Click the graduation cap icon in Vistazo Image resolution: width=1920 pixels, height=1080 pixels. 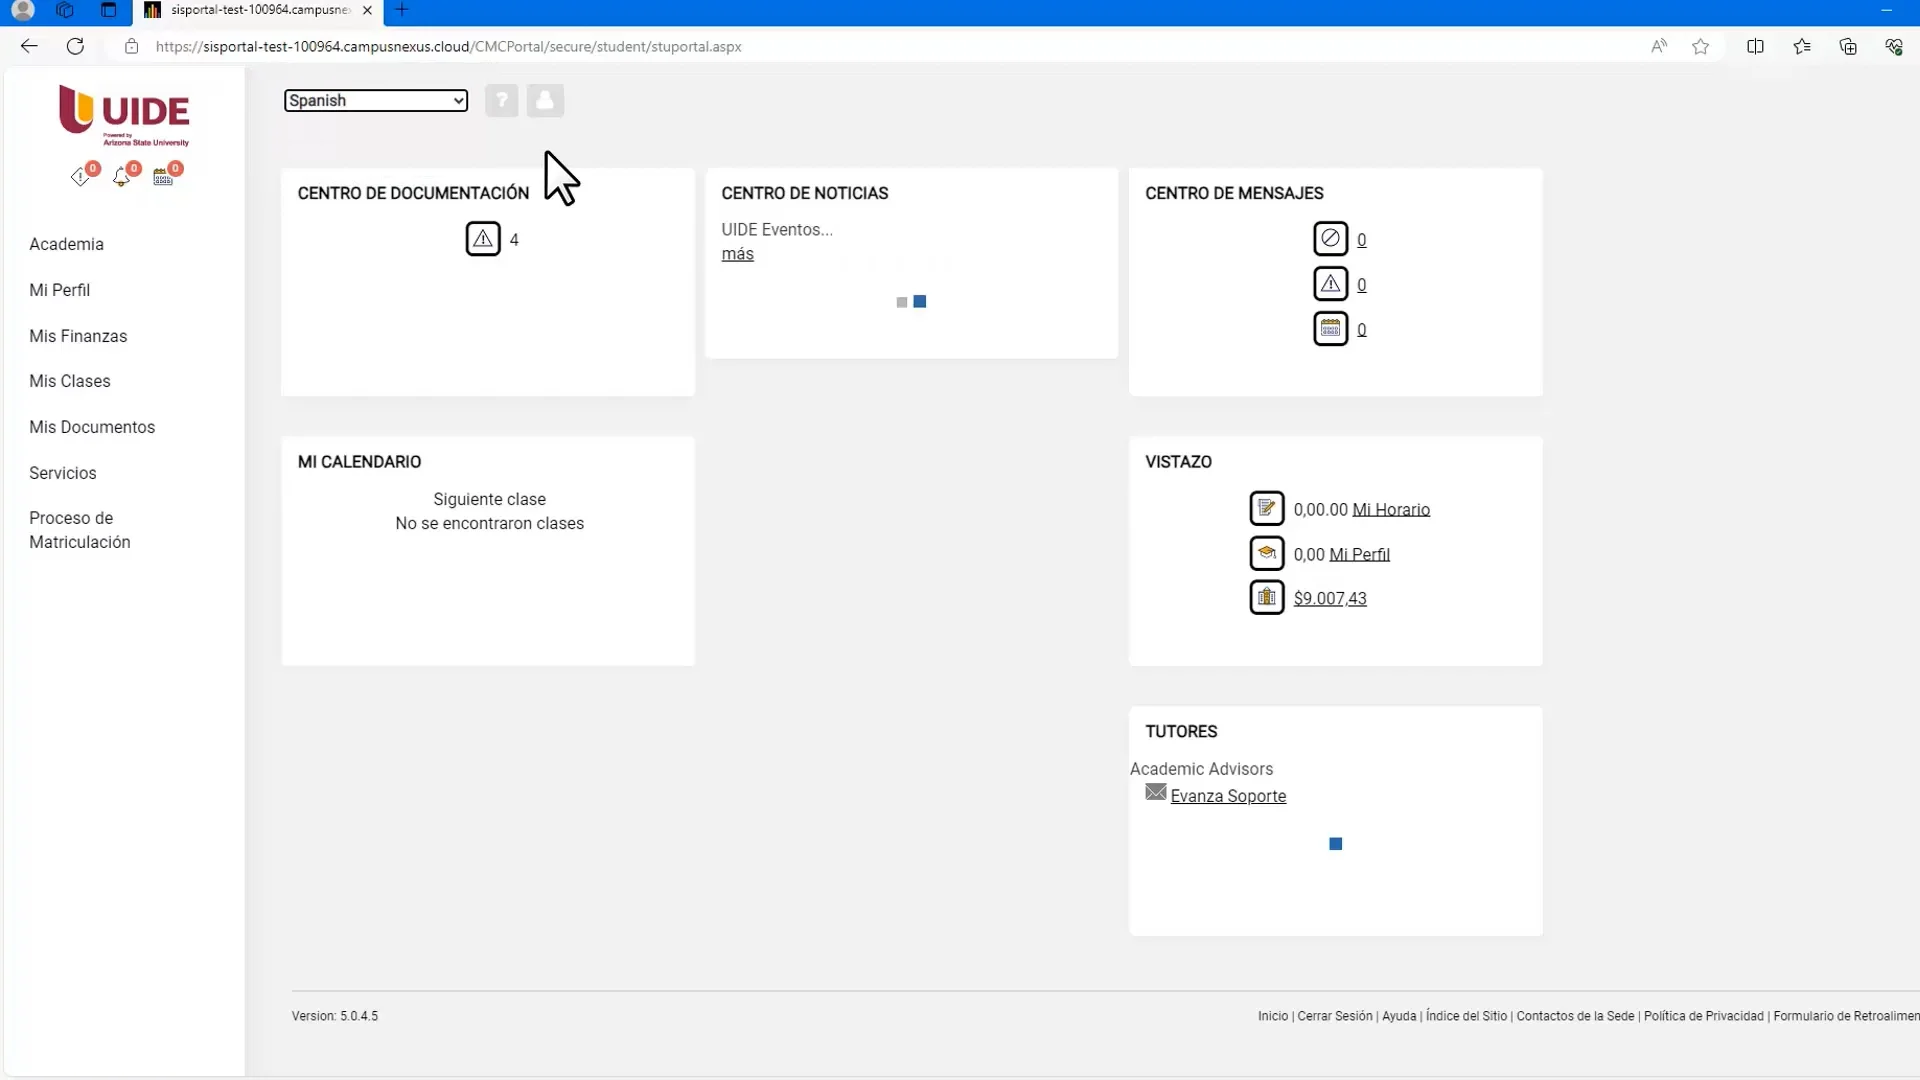[1266, 553]
